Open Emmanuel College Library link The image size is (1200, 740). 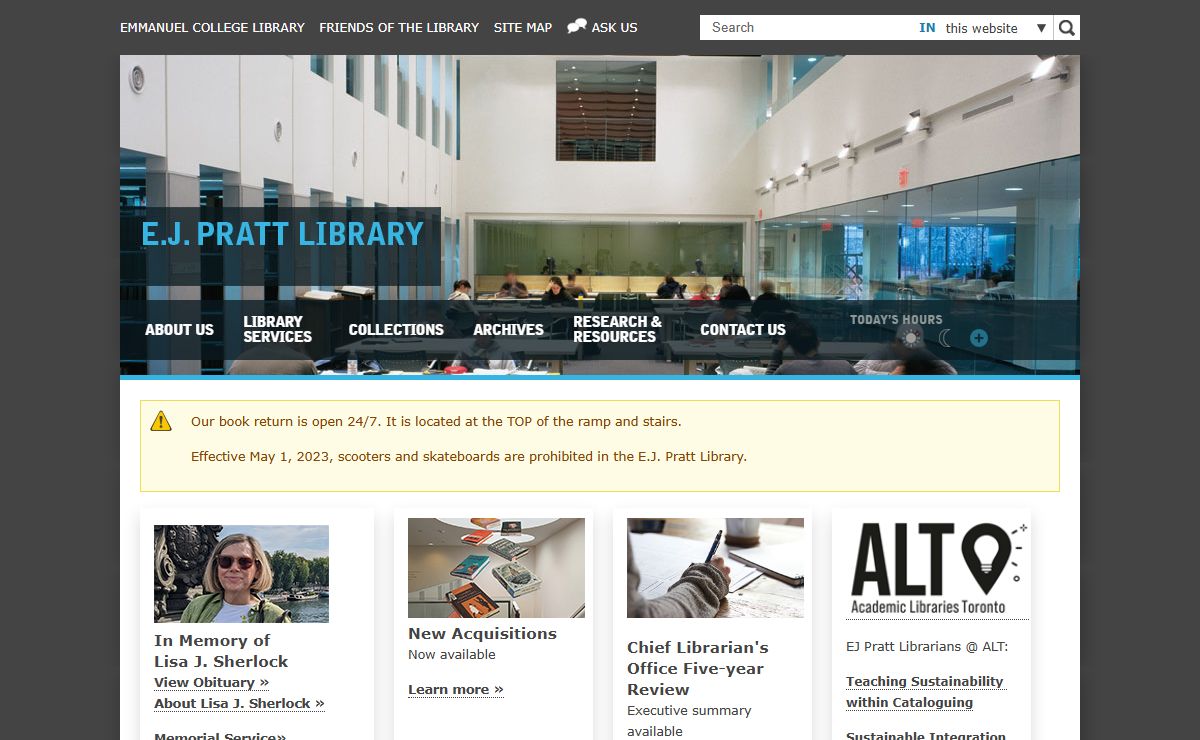pyautogui.click(x=212, y=28)
